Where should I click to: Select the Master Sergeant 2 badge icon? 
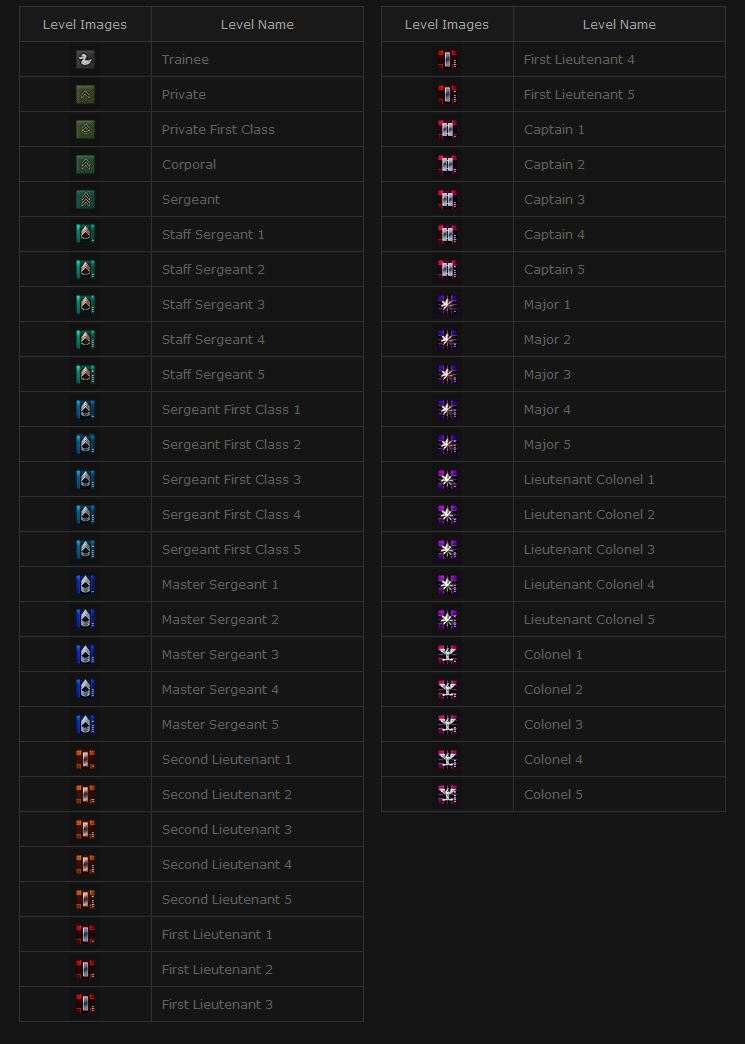pos(85,620)
